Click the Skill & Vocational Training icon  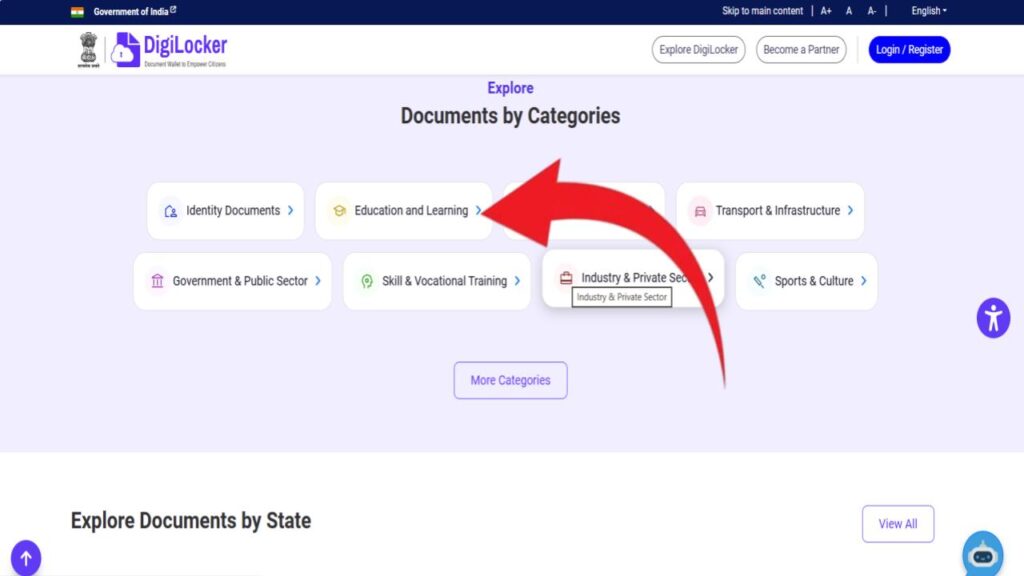(x=367, y=281)
